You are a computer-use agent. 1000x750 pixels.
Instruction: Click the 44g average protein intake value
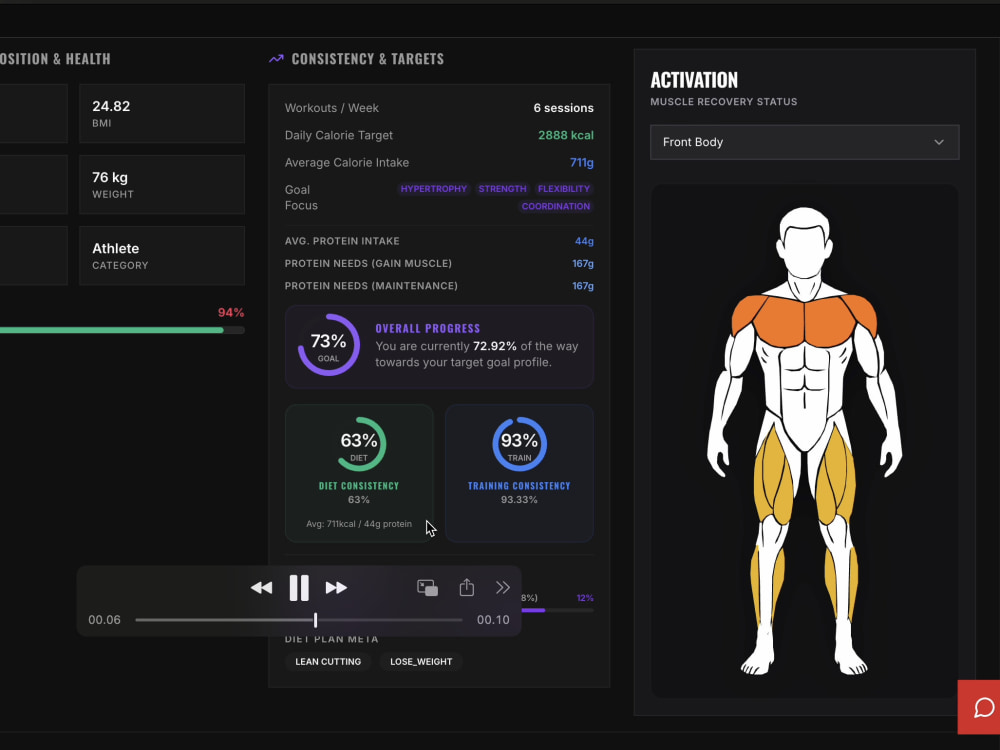click(x=584, y=241)
